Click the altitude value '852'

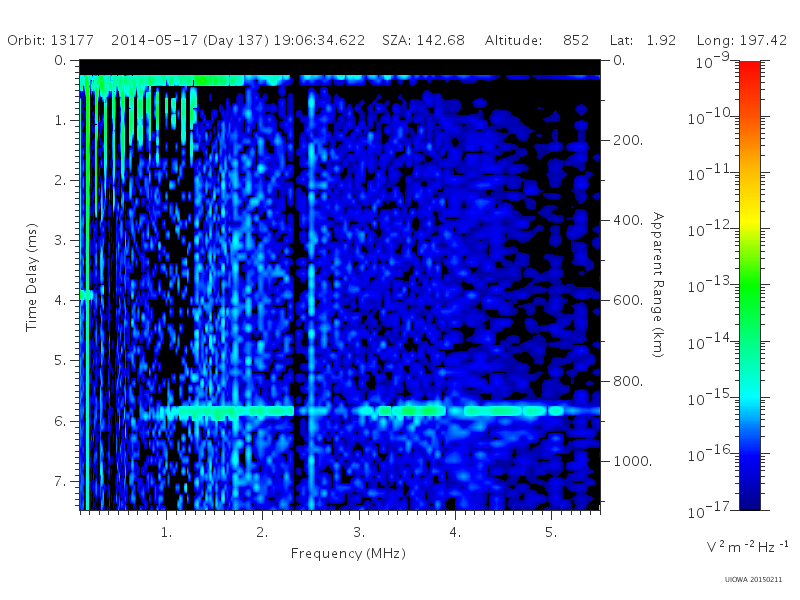(576, 40)
